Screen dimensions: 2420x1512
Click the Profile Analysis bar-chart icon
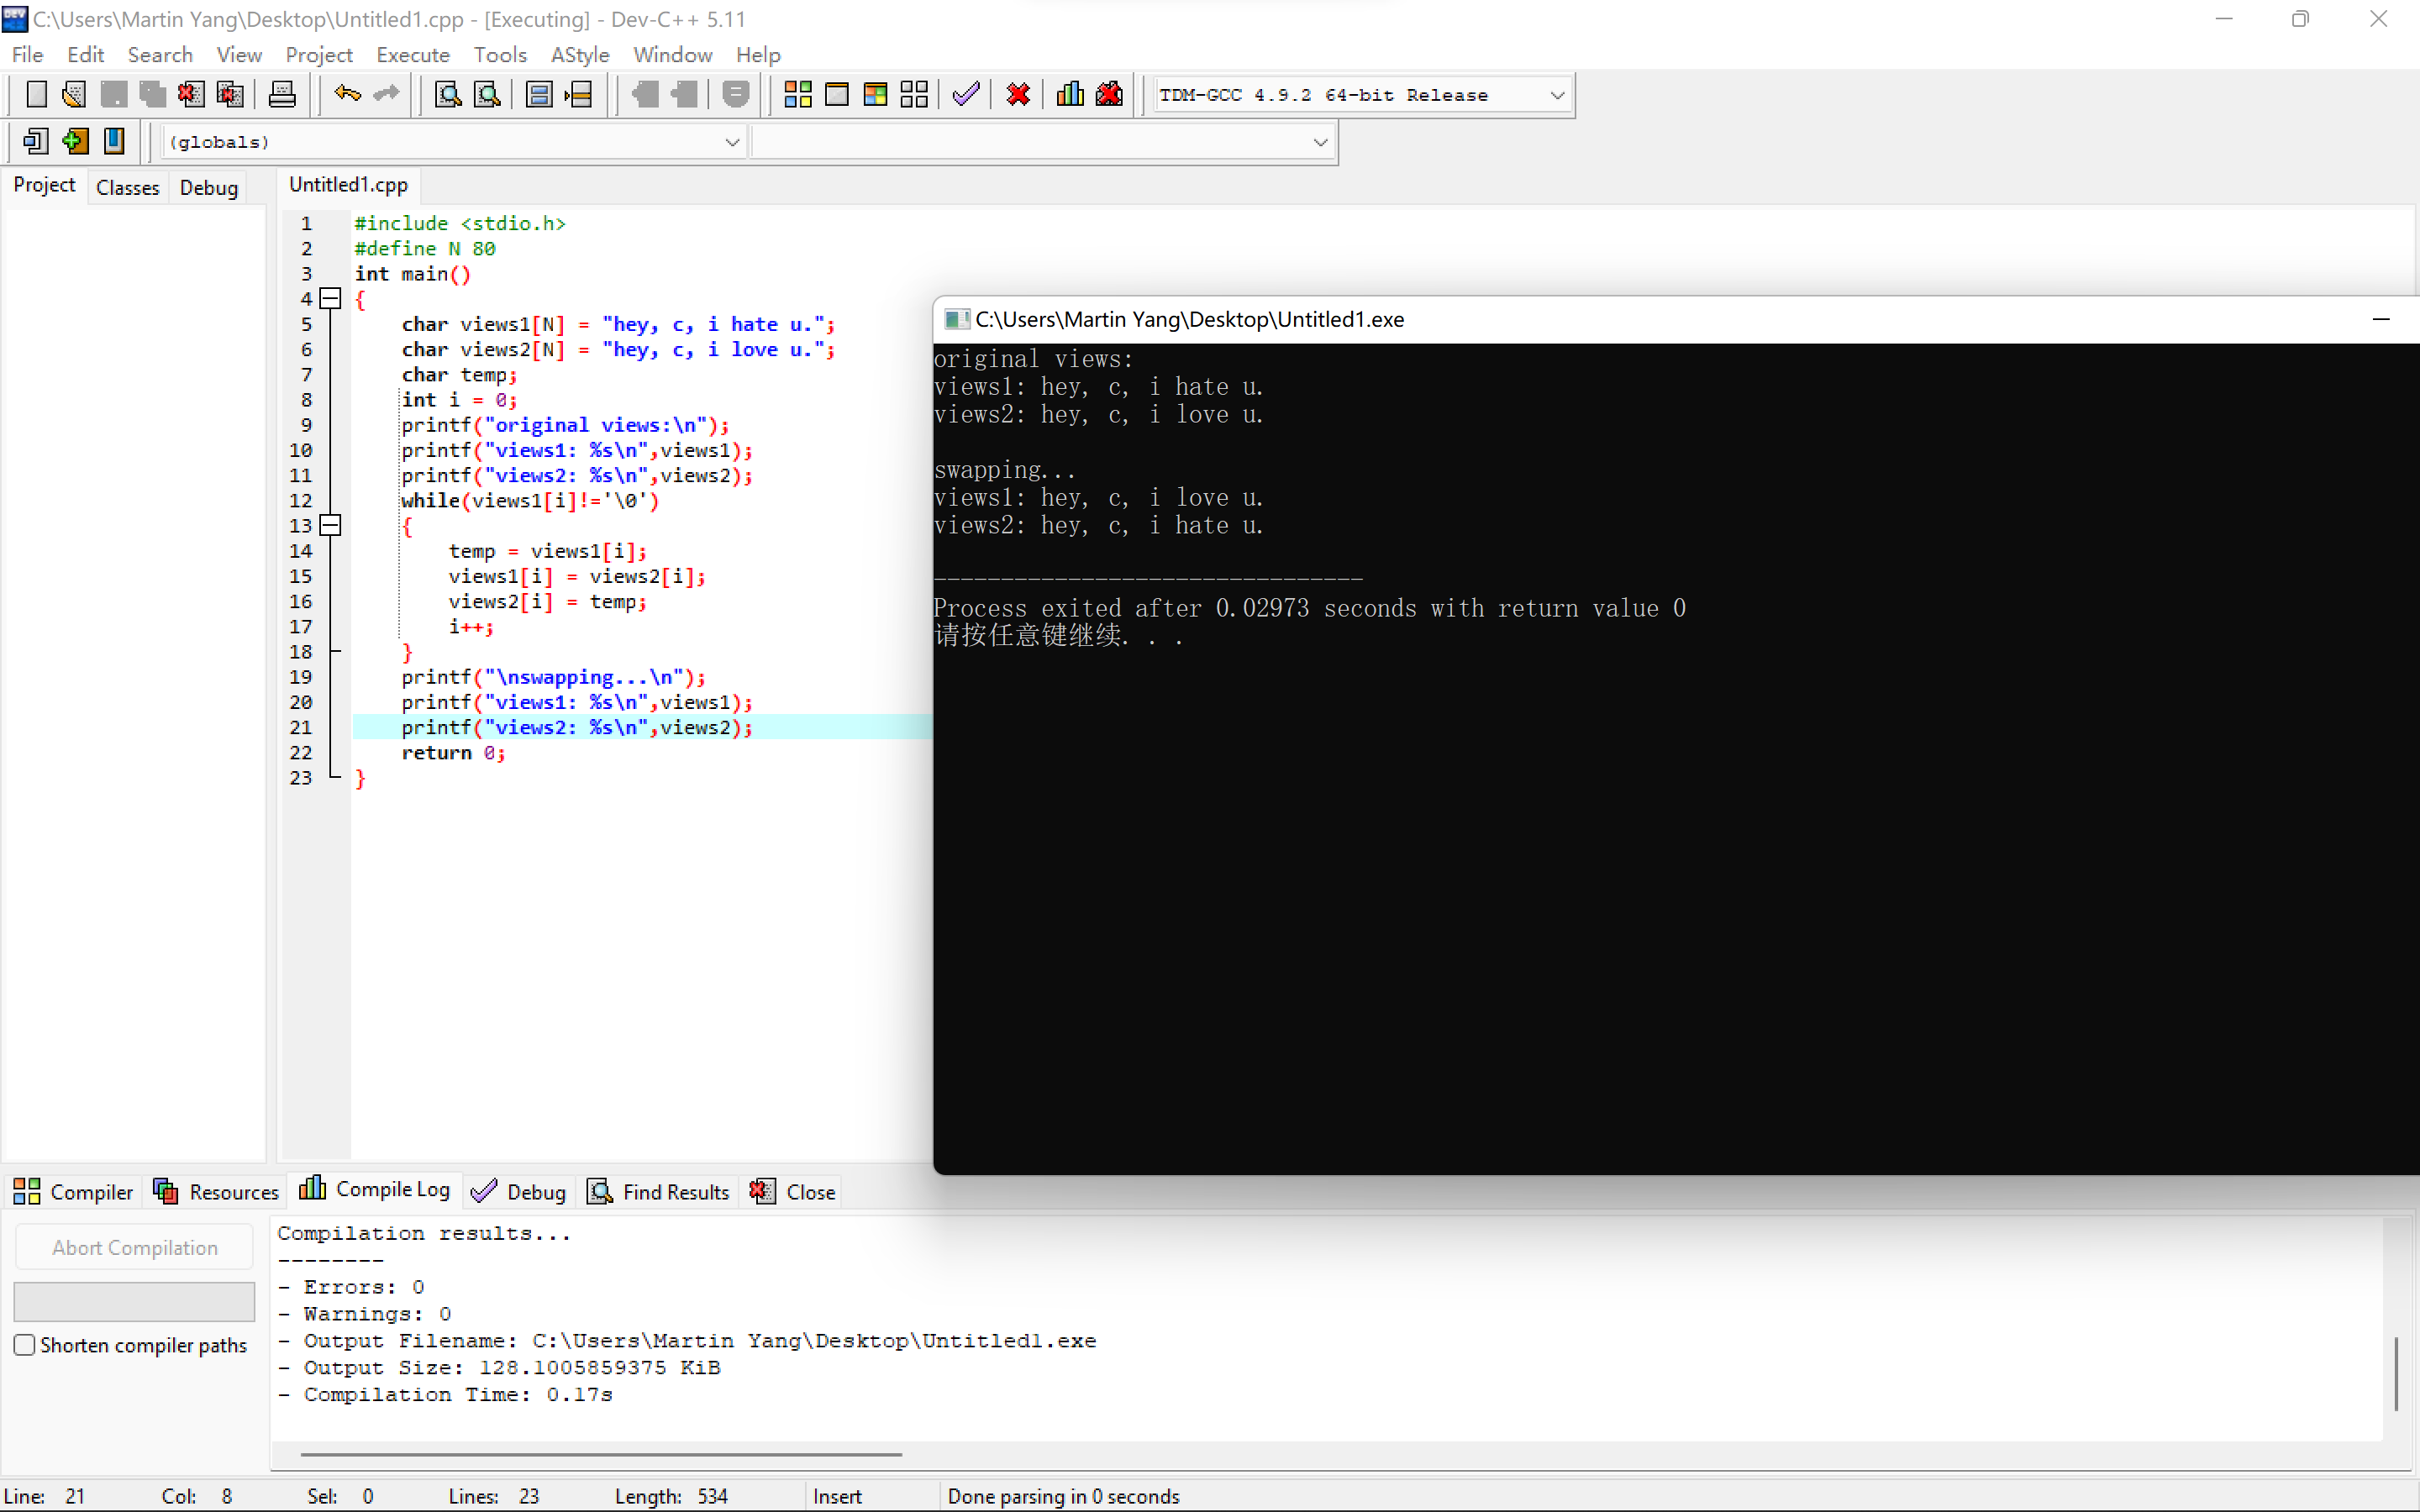pyautogui.click(x=1070, y=95)
